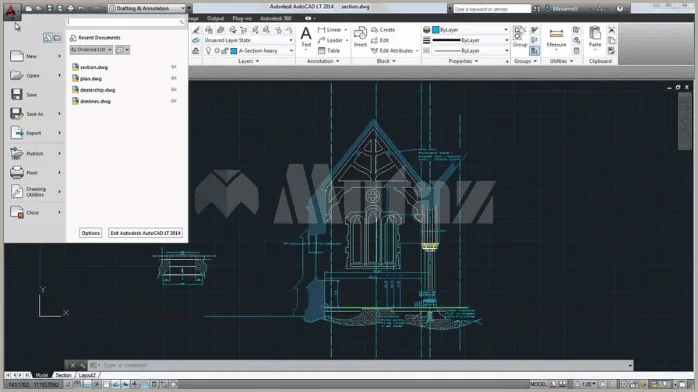Click the Options button

pos(90,233)
